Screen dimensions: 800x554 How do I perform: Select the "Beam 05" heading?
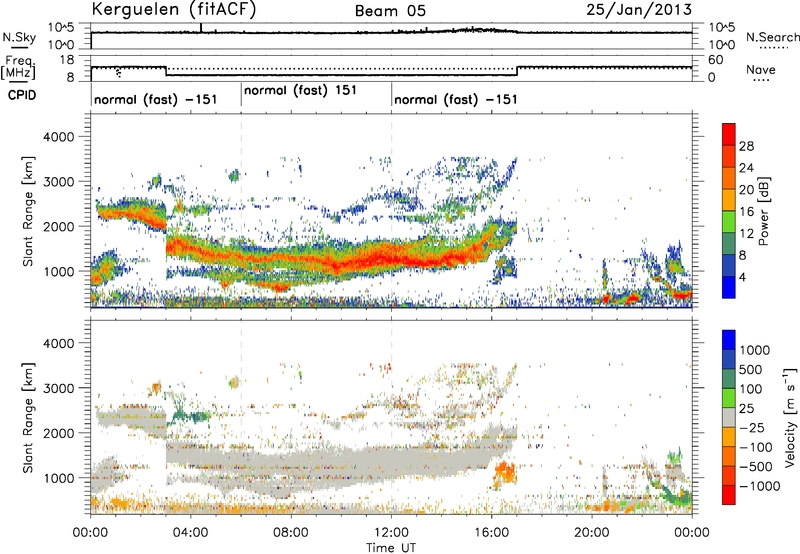[x=390, y=11]
